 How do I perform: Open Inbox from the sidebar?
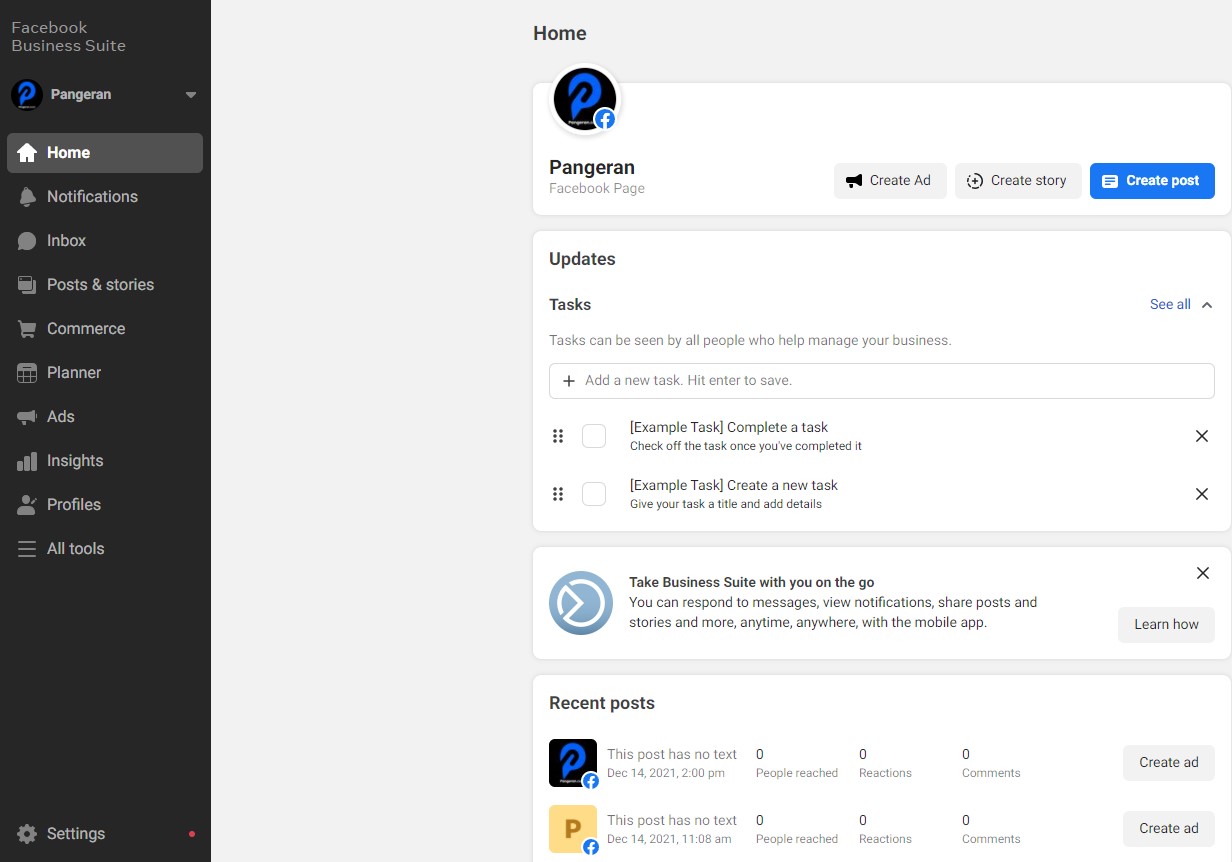[x=105, y=241]
